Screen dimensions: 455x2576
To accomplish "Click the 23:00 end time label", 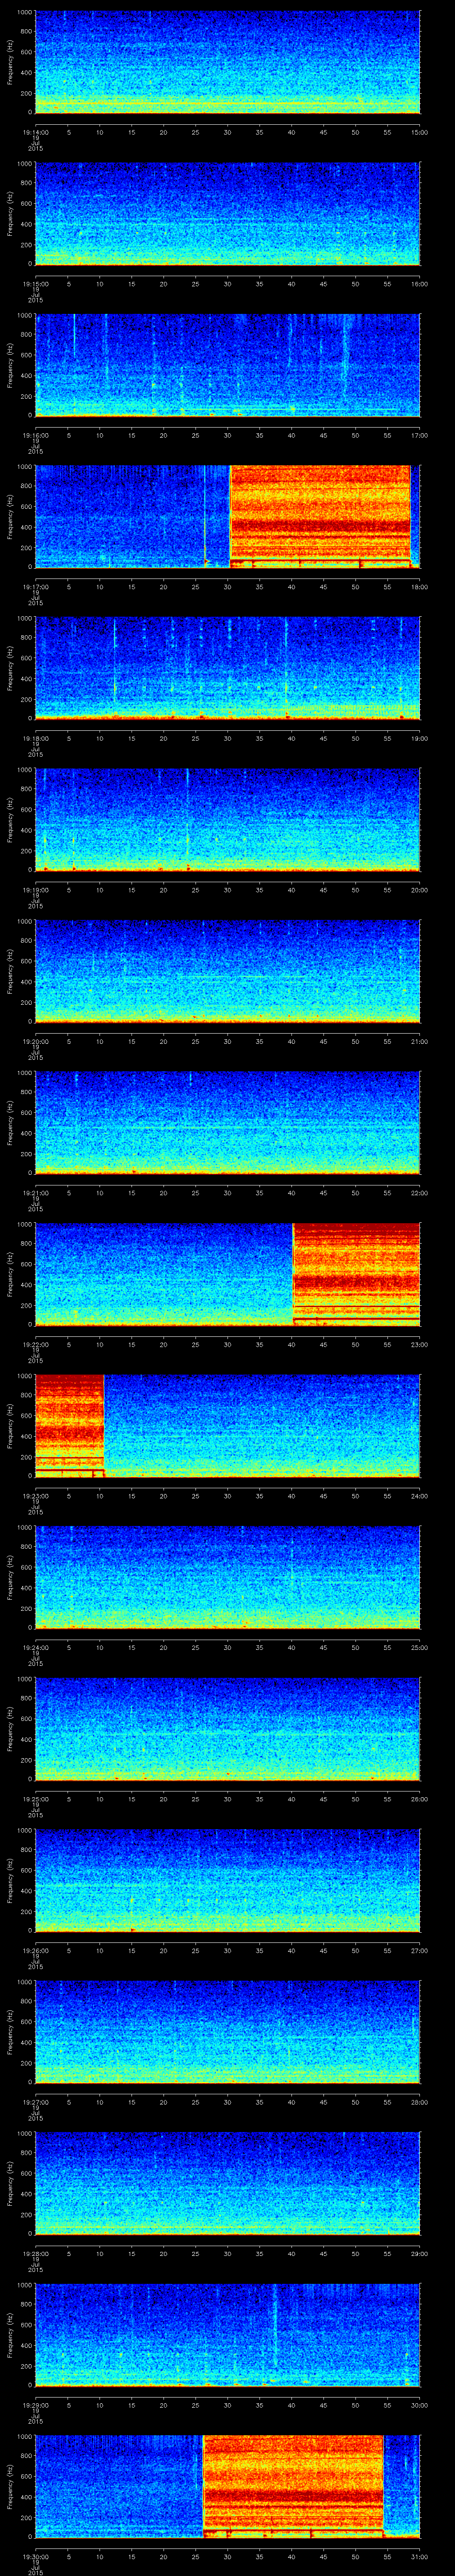I will 419,1344.
